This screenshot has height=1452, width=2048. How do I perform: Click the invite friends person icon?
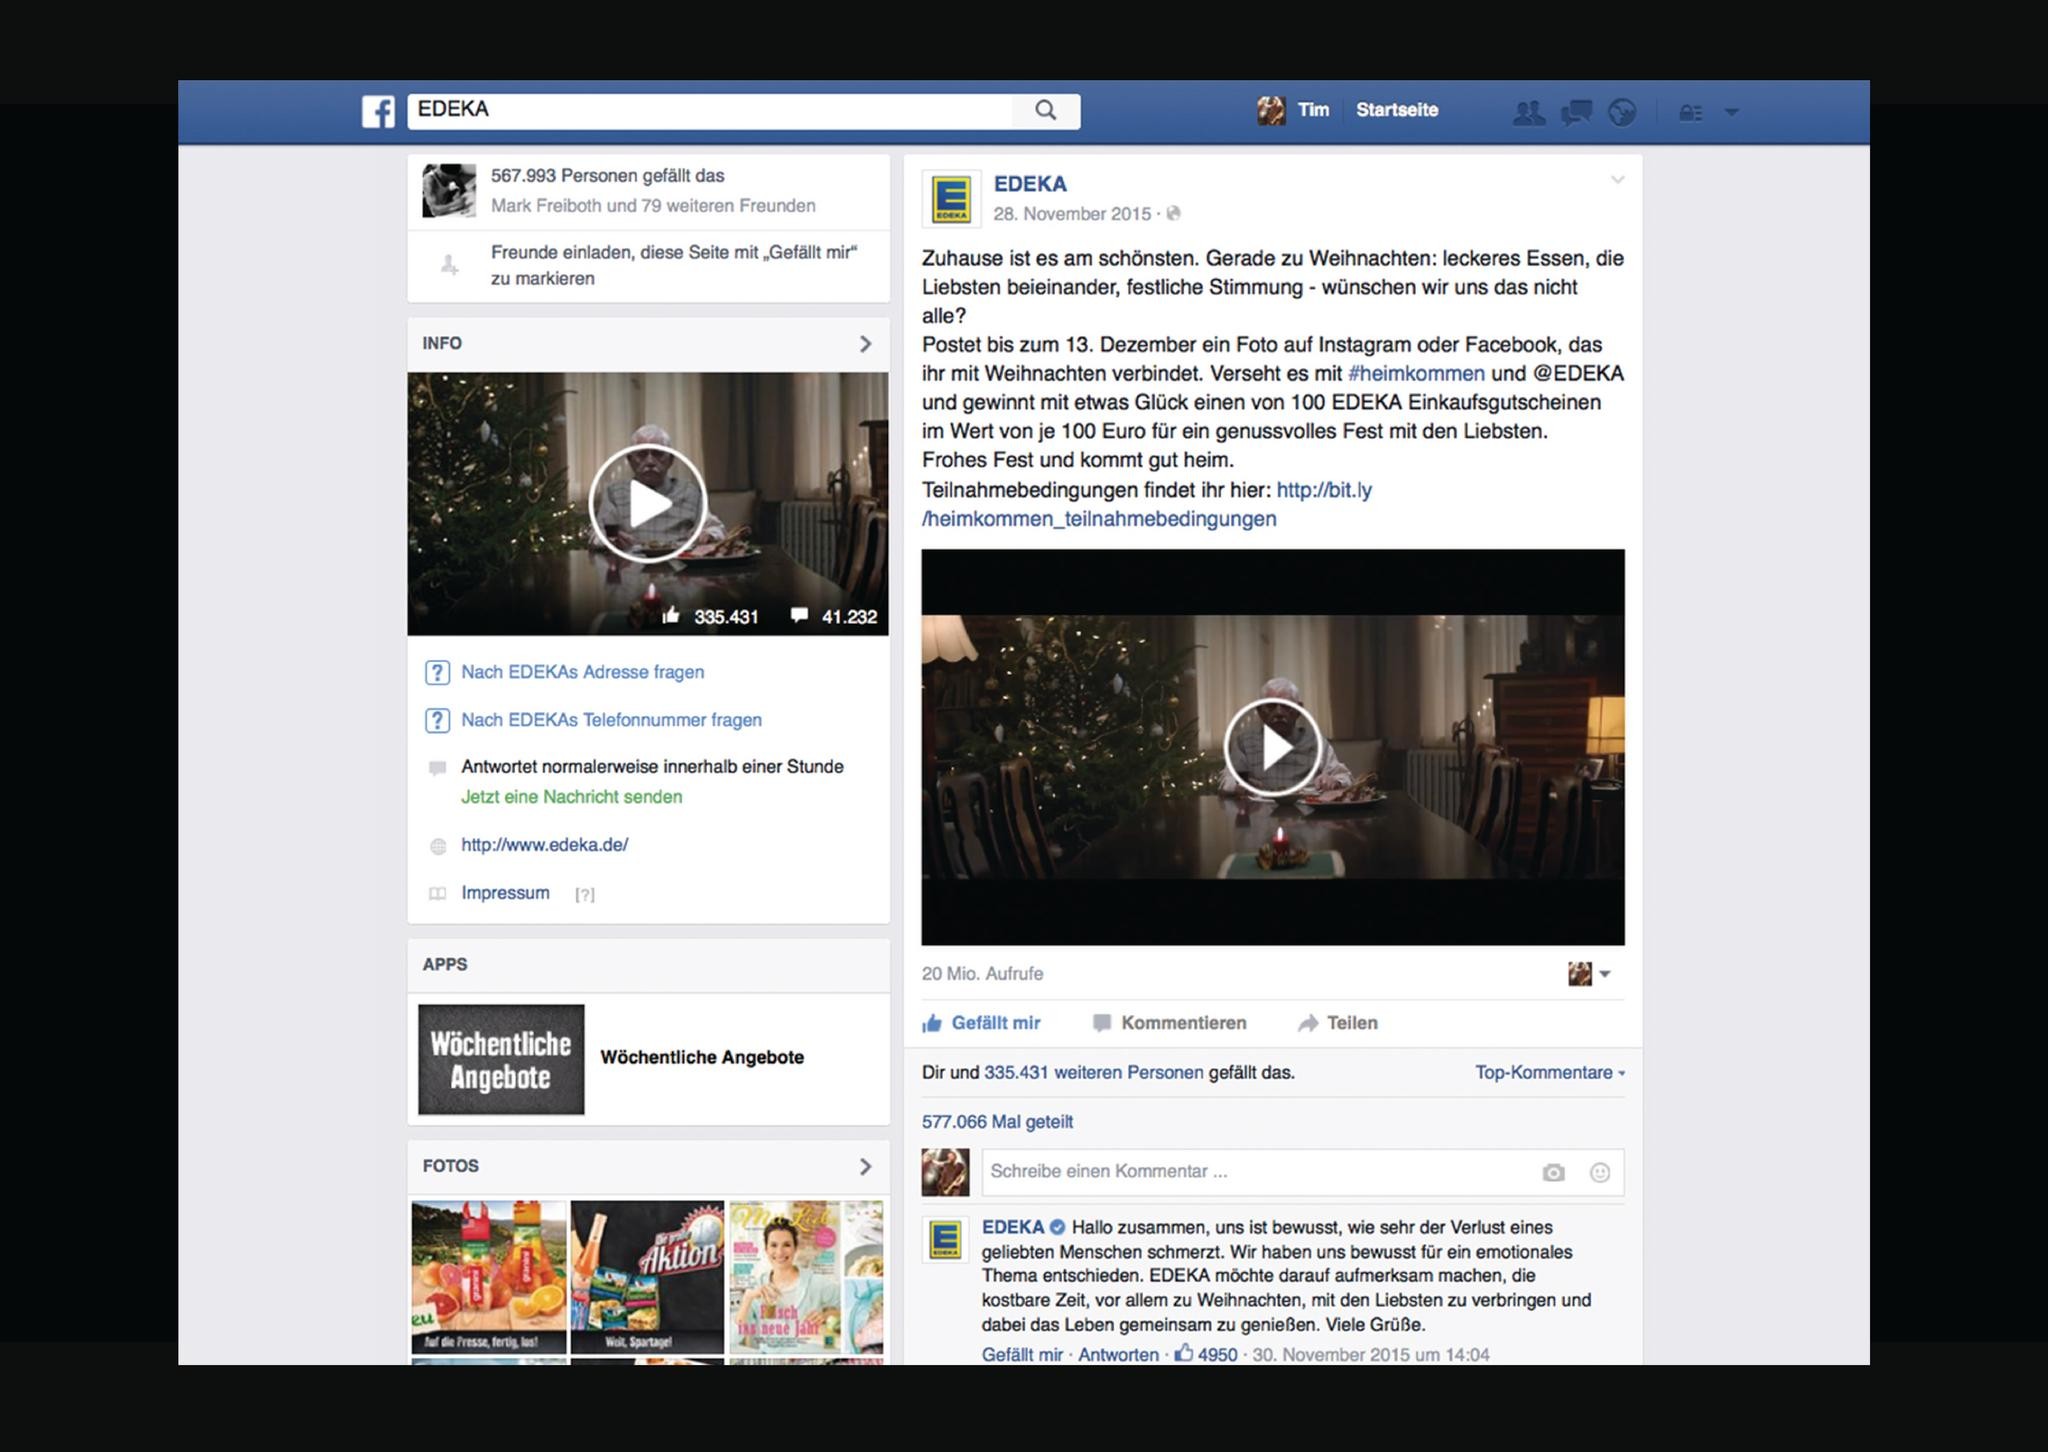(450, 266)
